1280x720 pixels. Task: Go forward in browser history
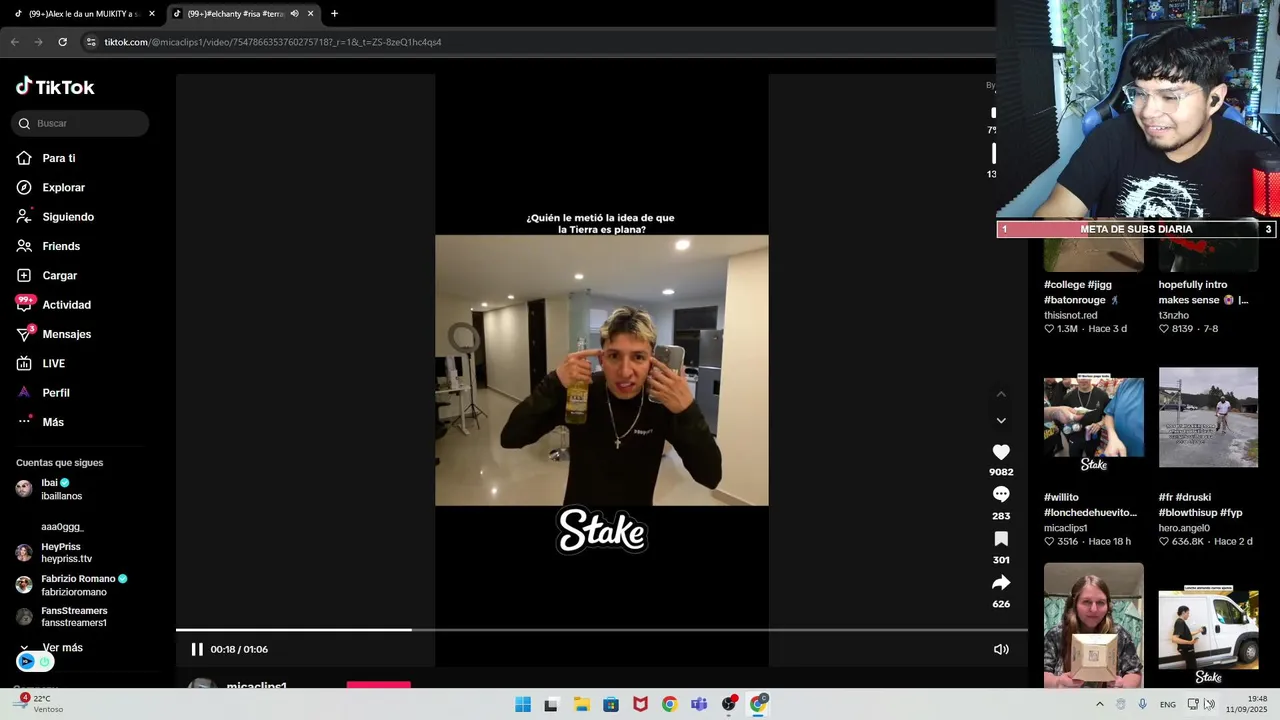pyautogui.click(x=38, y=42)
